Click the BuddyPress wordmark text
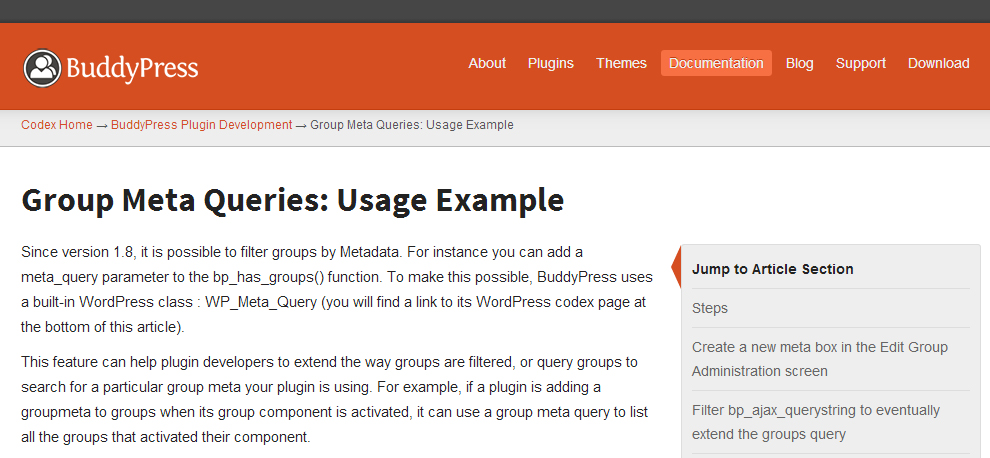Viewport: 990px width, 458px height. coord(132,68)
